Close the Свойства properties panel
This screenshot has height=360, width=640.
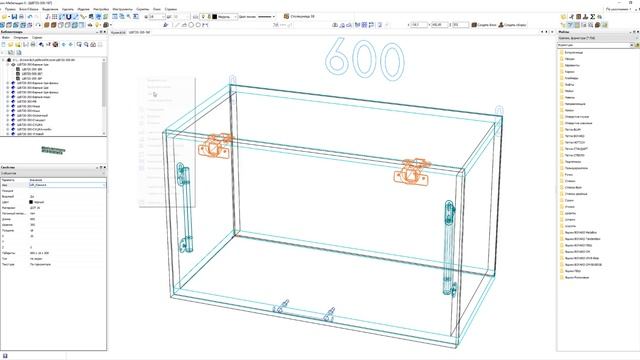pos(105,167)
